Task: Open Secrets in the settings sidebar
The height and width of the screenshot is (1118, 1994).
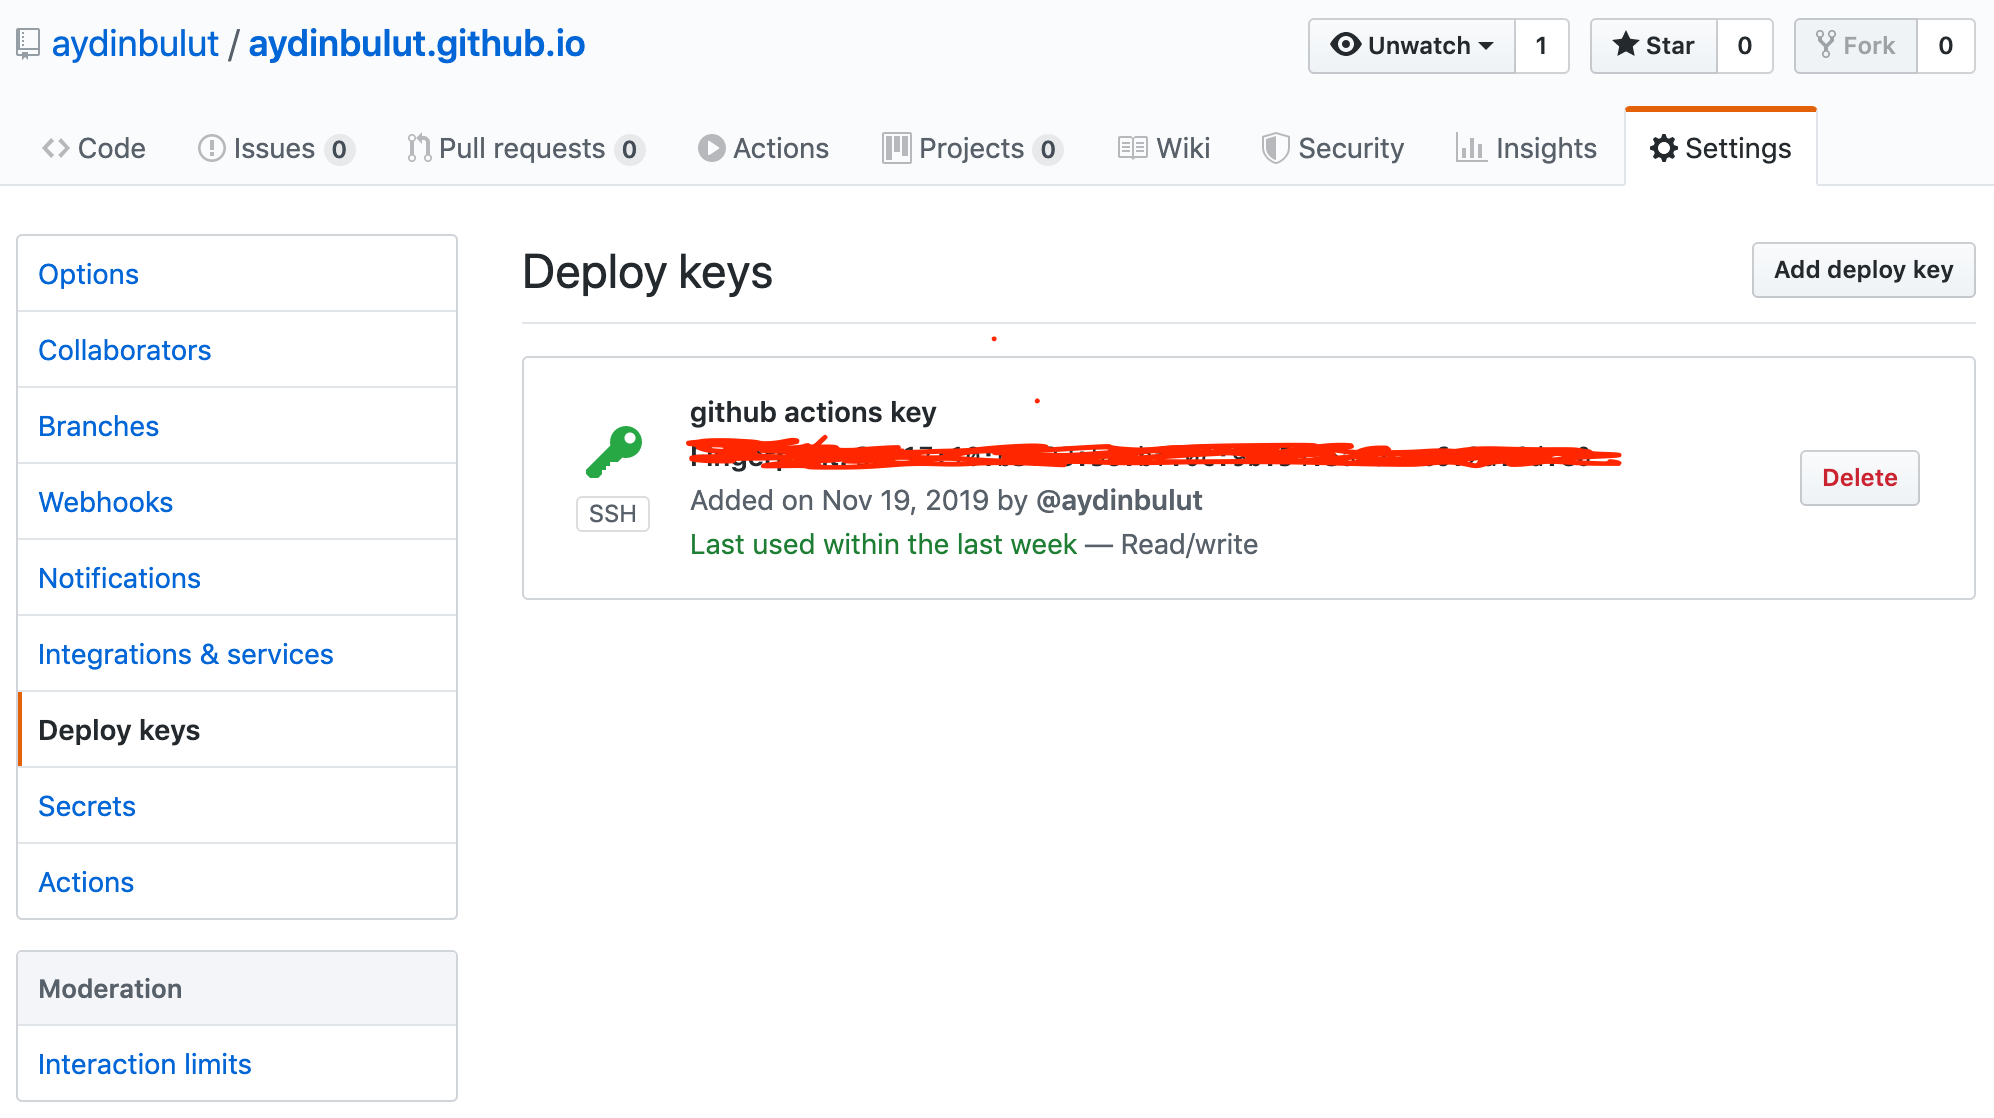Action: coord(237,806)
